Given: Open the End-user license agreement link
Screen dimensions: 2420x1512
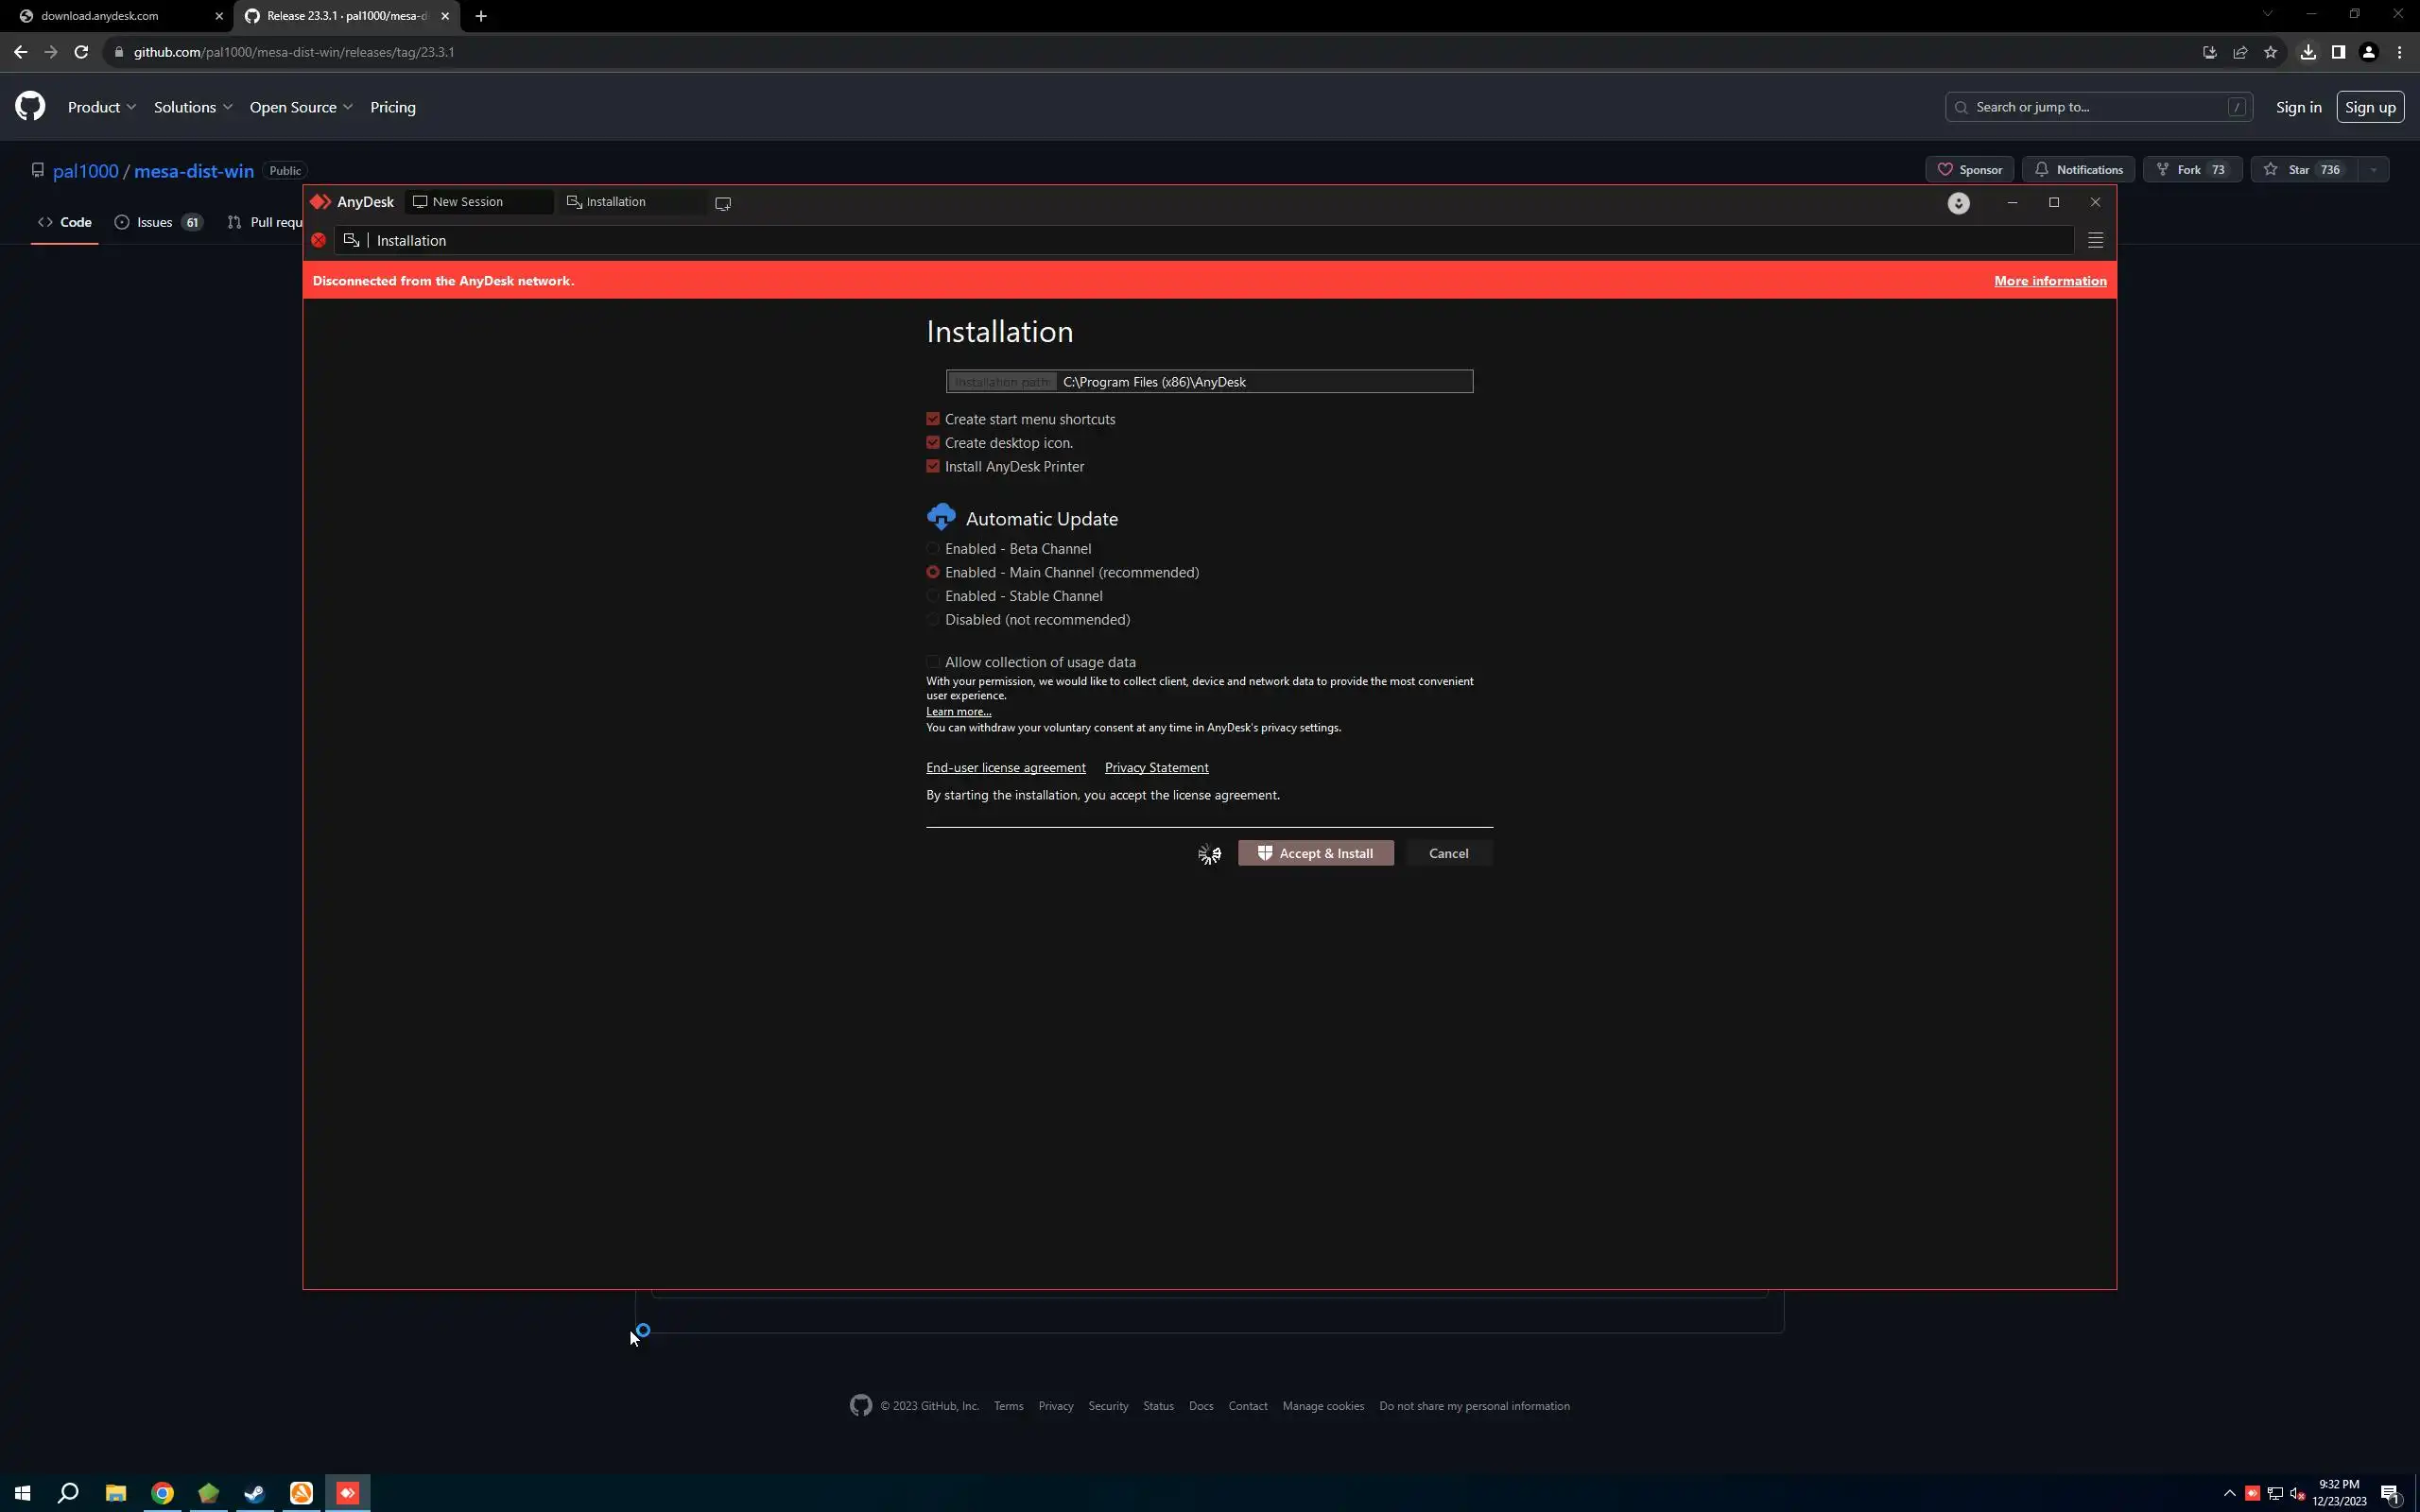Looking at the screenshot, I should click(1005, 767).
